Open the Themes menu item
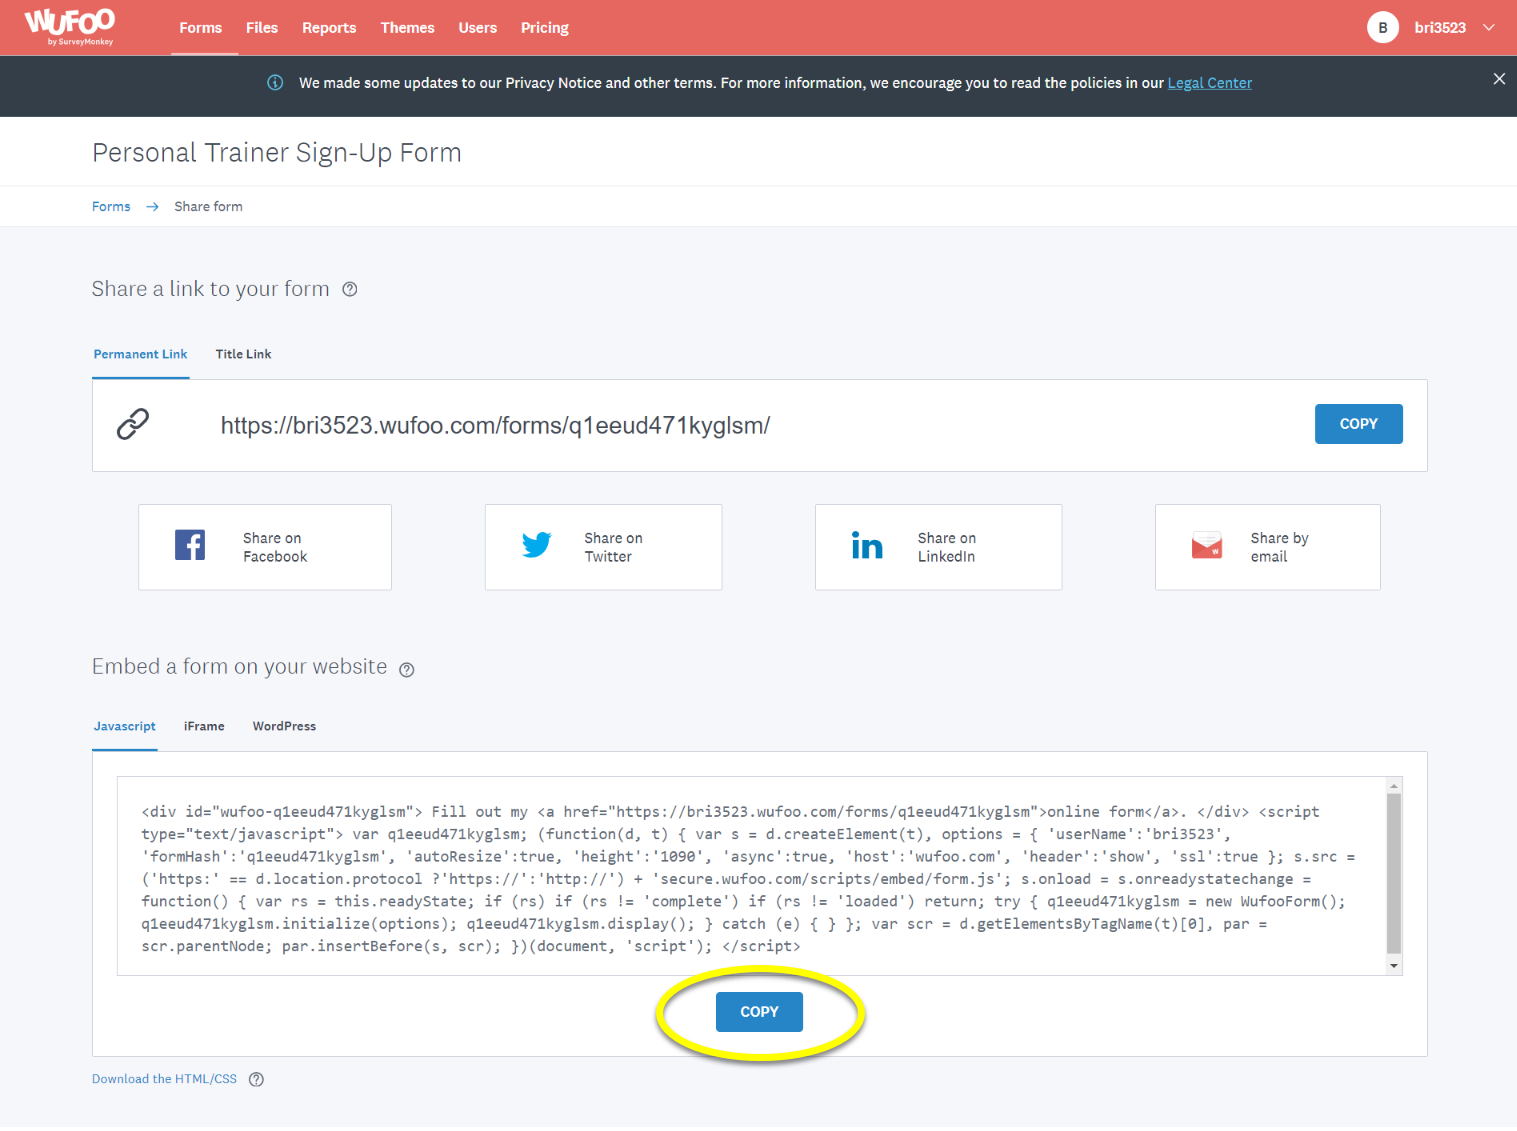 pos(407,28)
